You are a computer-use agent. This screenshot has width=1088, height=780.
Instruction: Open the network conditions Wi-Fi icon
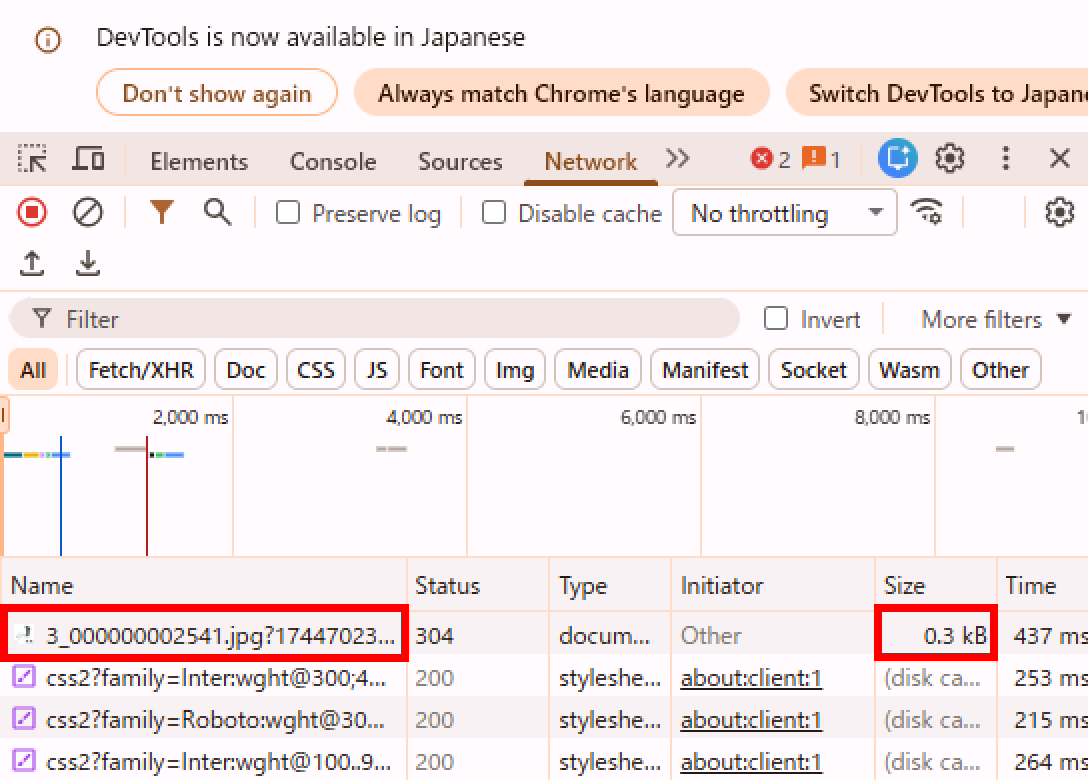point(927,212)
